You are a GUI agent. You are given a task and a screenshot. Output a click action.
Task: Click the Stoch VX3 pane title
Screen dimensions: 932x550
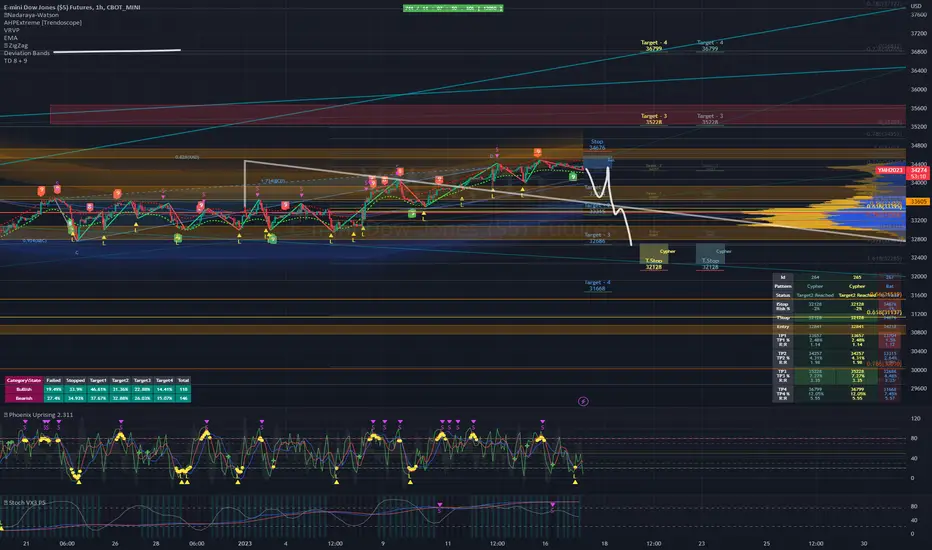[x=25, y=502]
